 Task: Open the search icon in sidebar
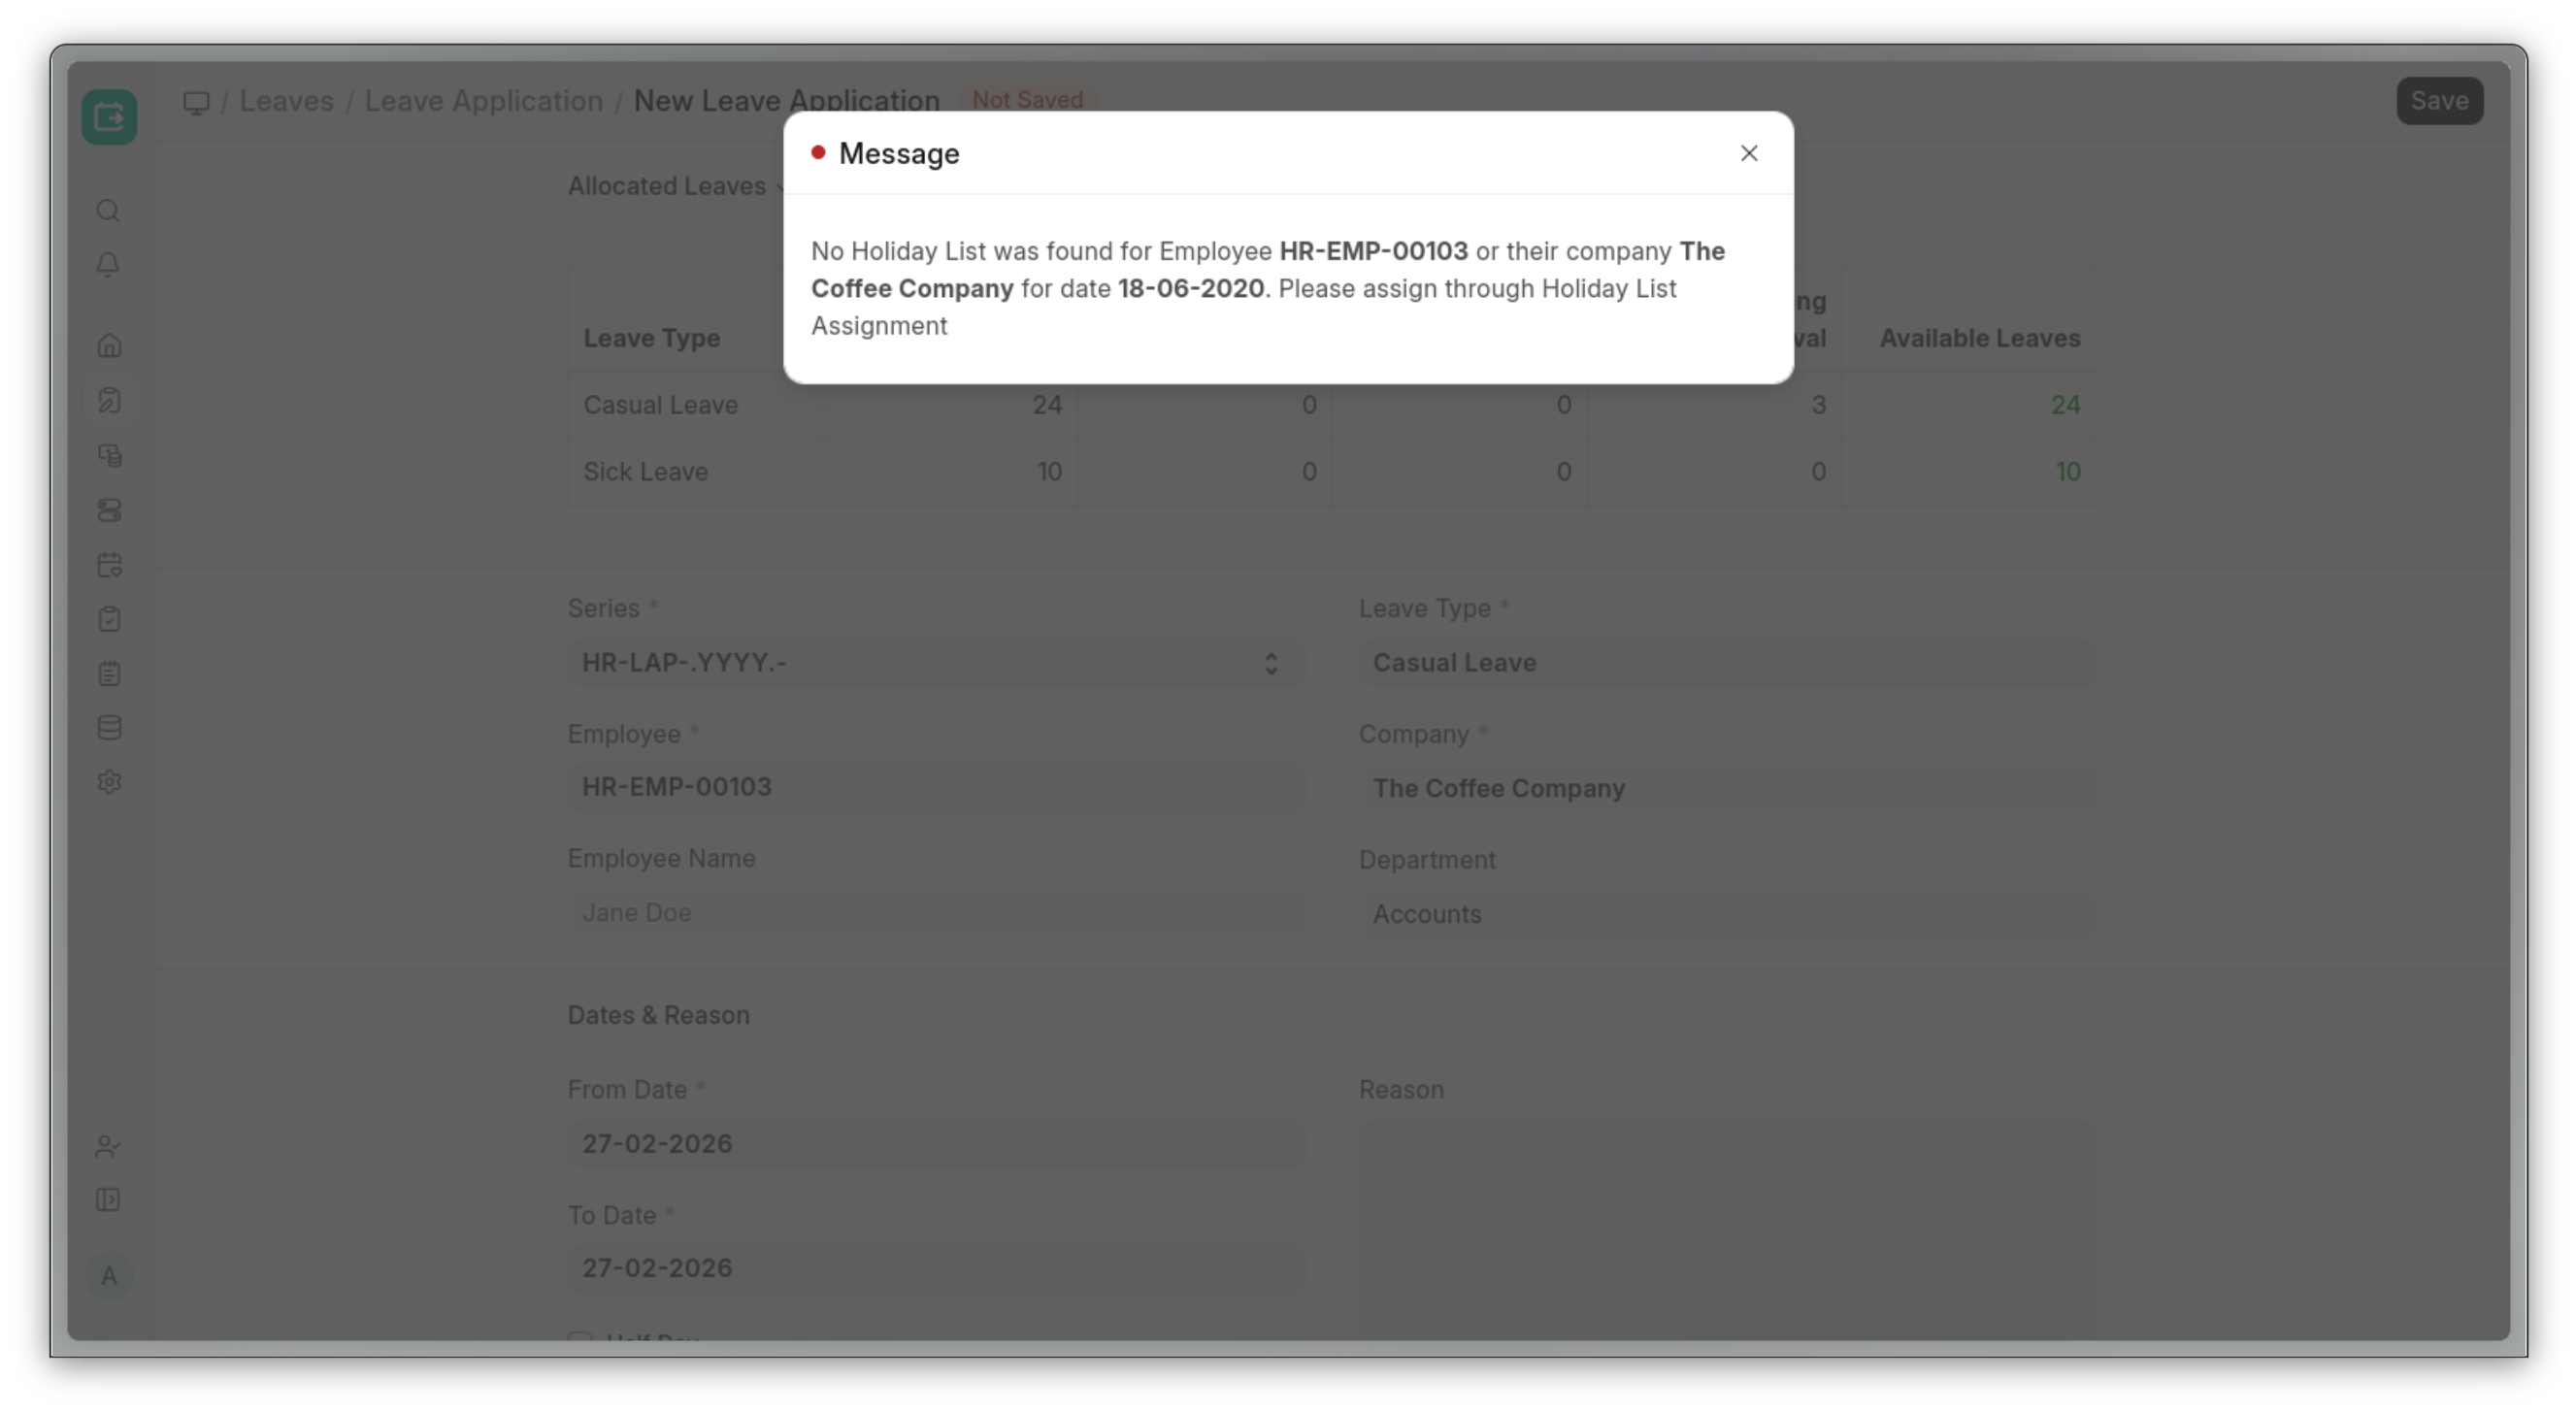click(108, 211)
